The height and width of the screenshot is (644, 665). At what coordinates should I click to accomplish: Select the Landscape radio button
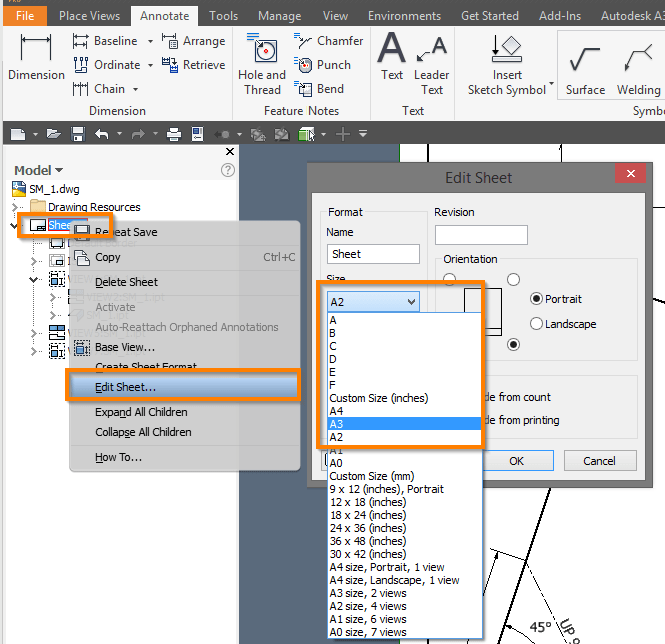[x=536, y=324]
